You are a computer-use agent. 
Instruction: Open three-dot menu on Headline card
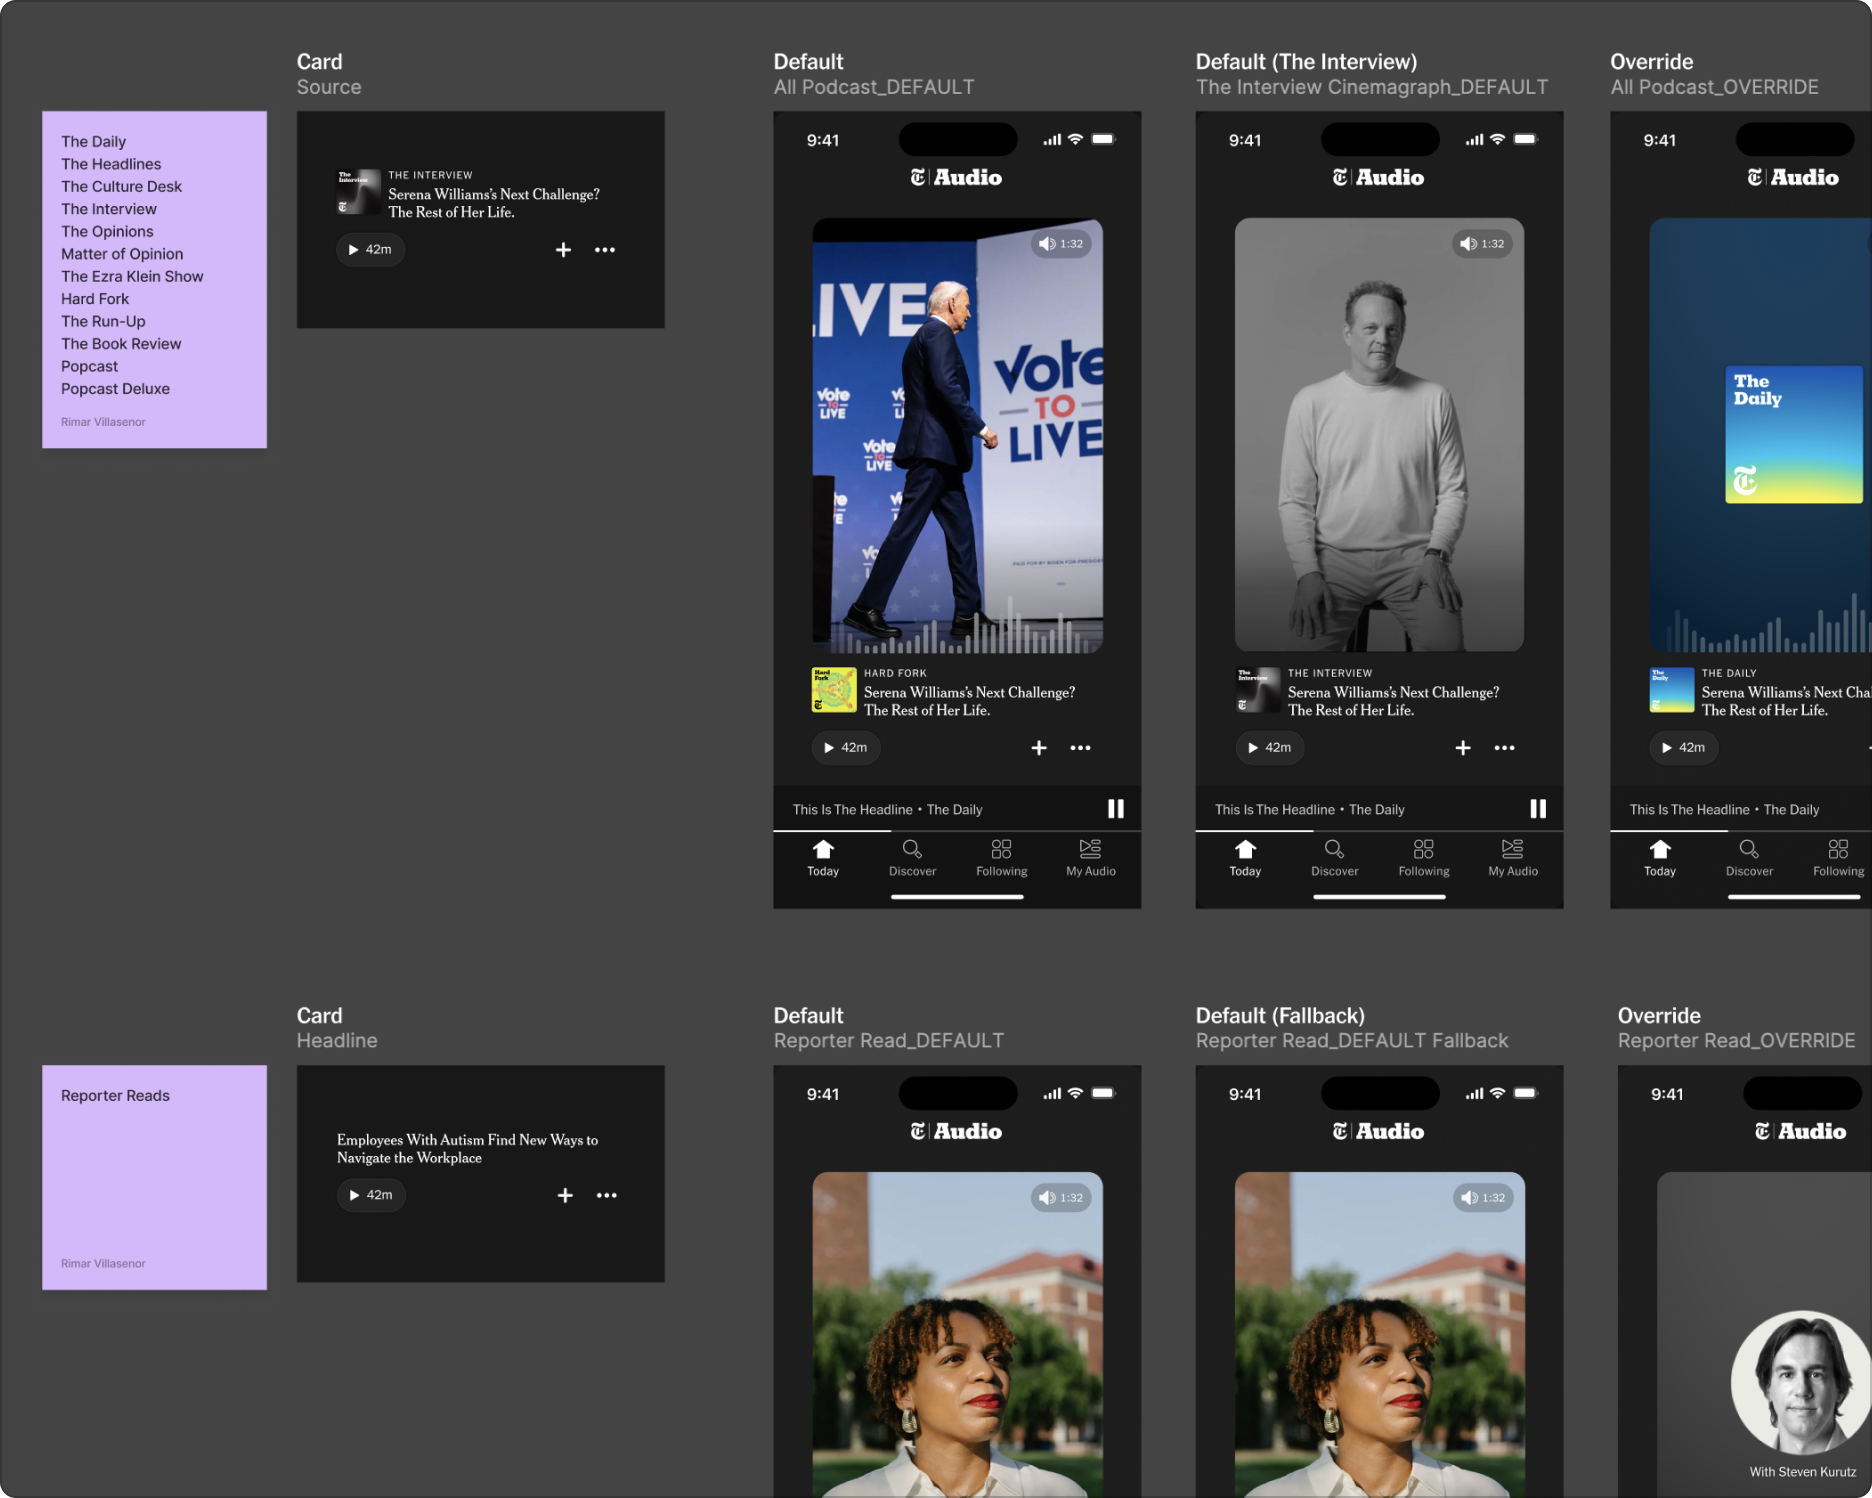pos(607,1195)
